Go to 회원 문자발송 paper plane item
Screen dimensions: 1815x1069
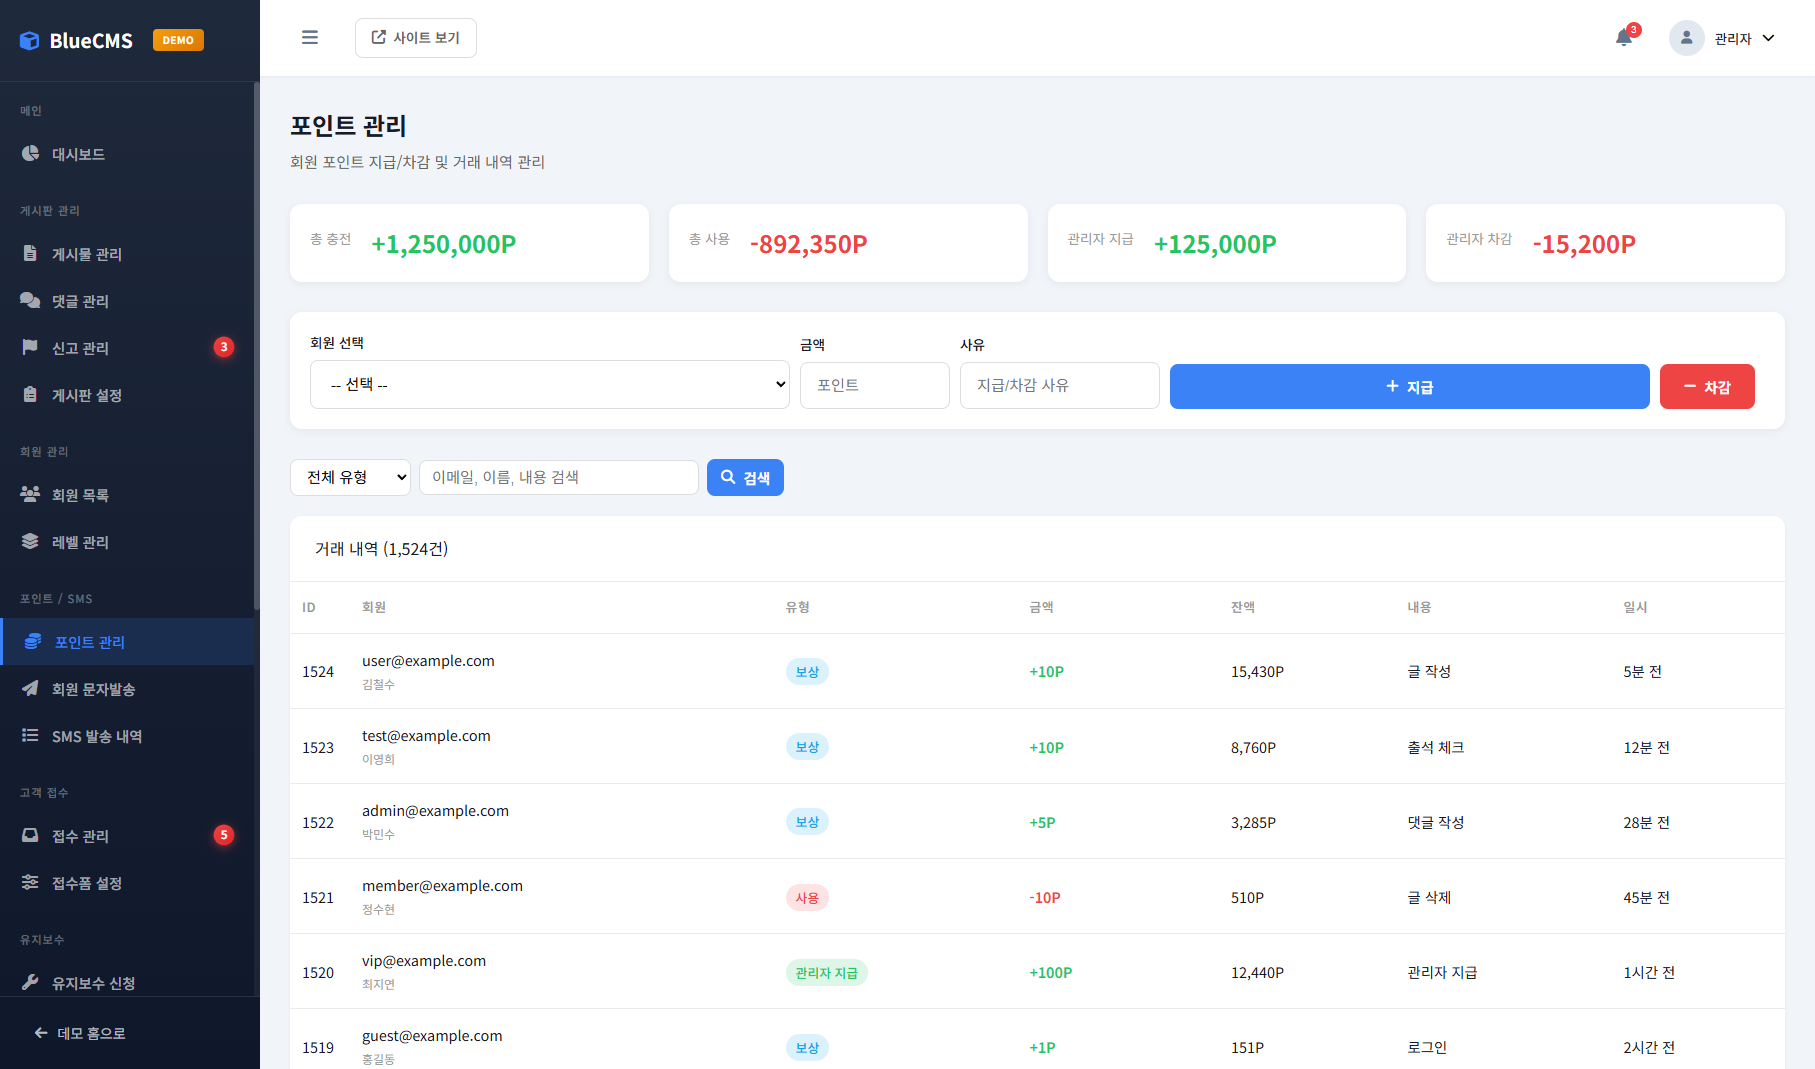click(x=93, y=689)
